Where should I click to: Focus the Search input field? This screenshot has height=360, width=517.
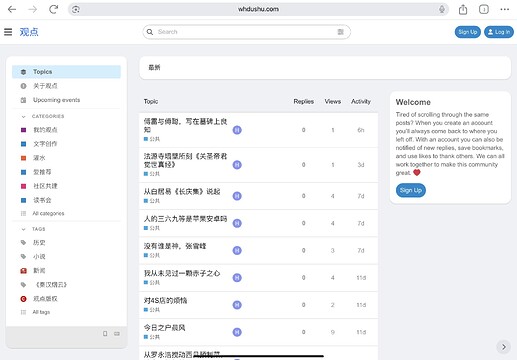coord(246,32)
